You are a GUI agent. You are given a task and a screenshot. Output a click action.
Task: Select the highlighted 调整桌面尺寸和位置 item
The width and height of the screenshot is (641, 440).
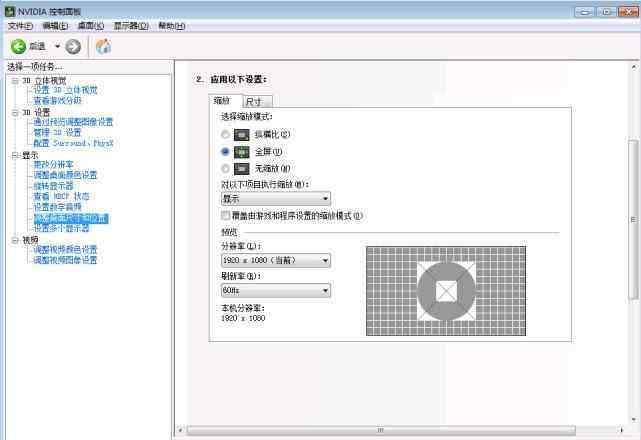coord(71,218)
